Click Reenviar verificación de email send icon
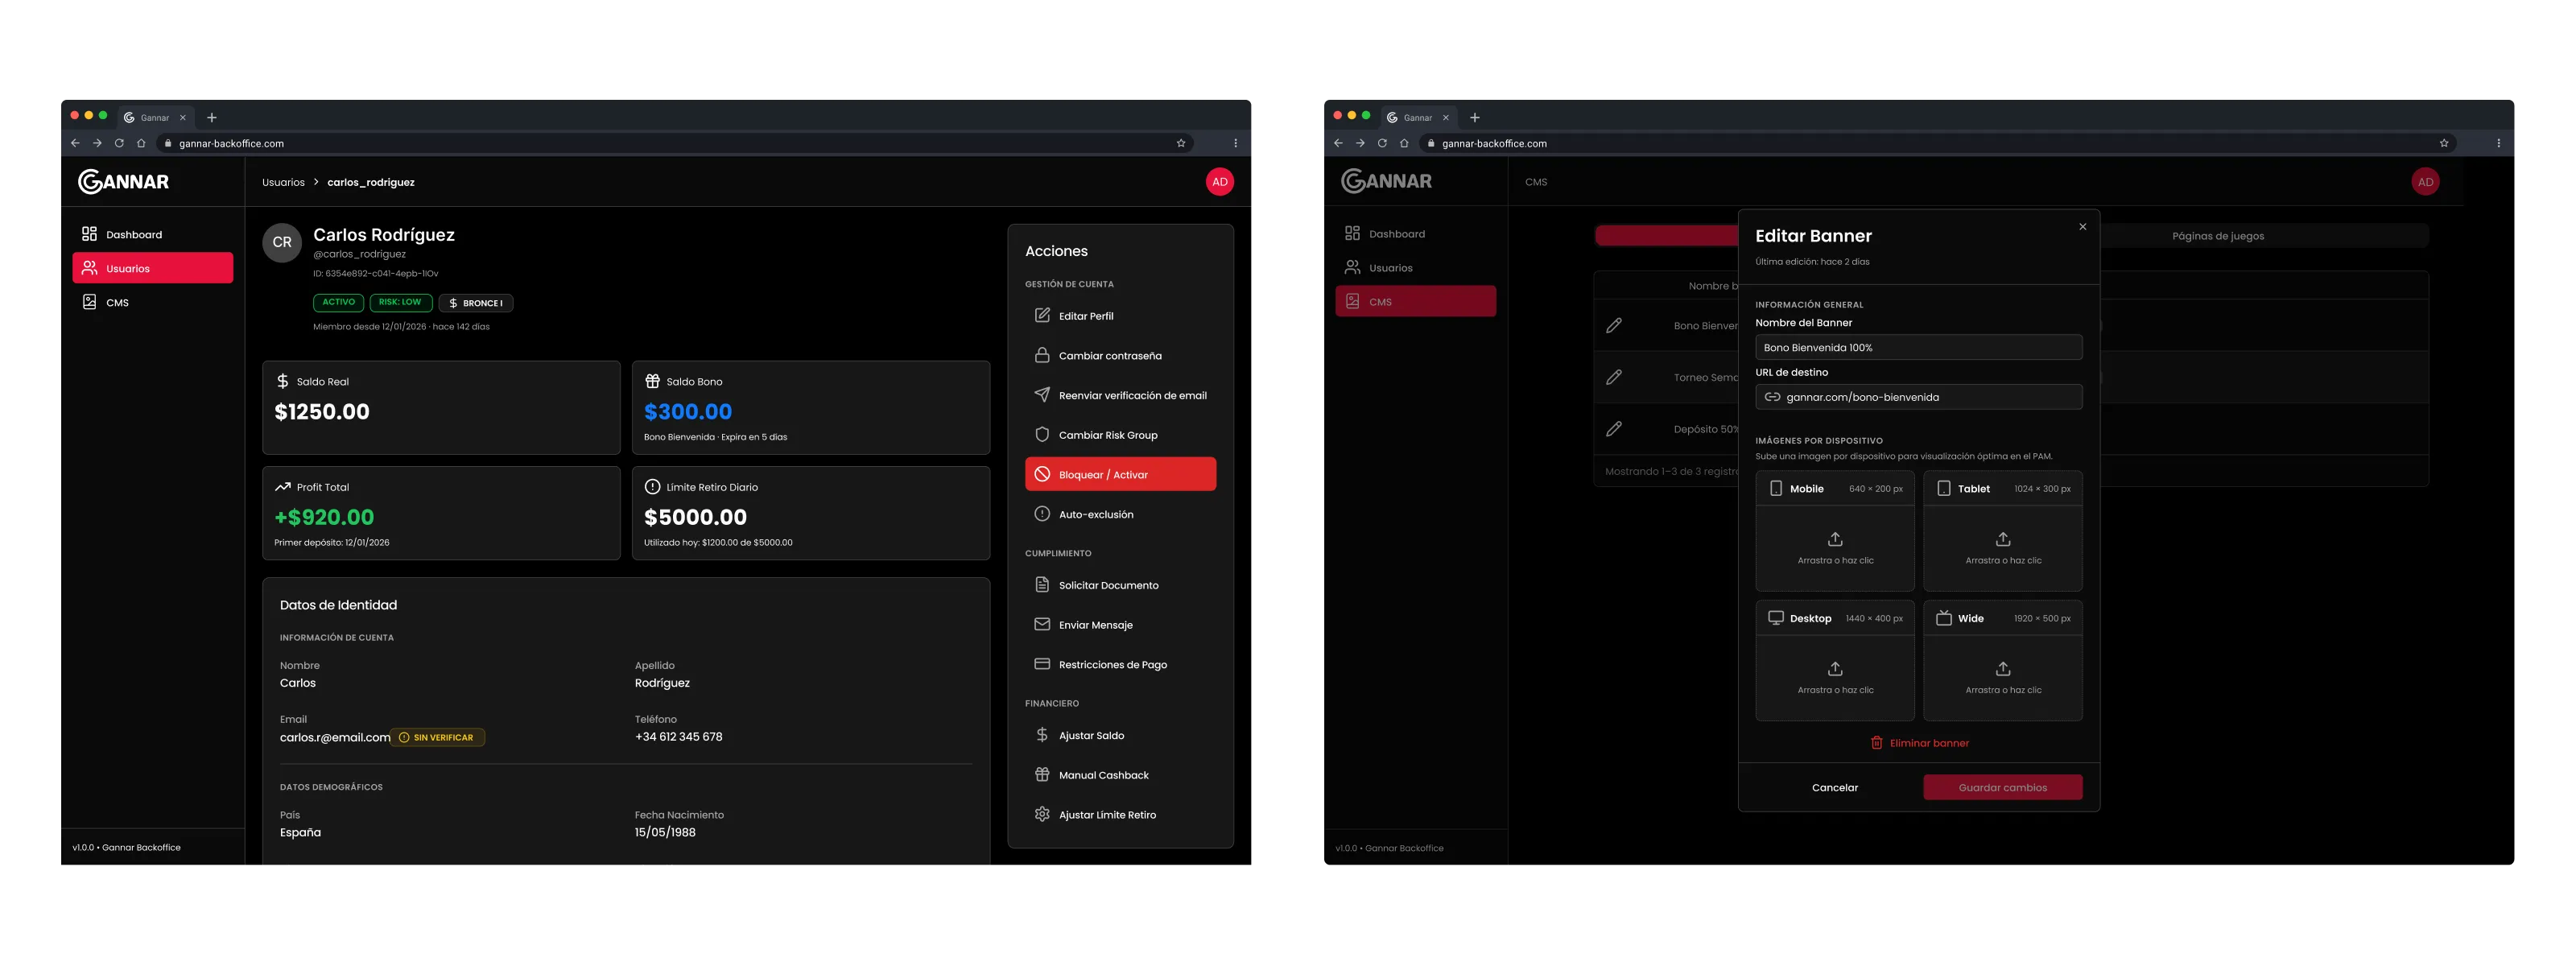 click(1042, 395)
